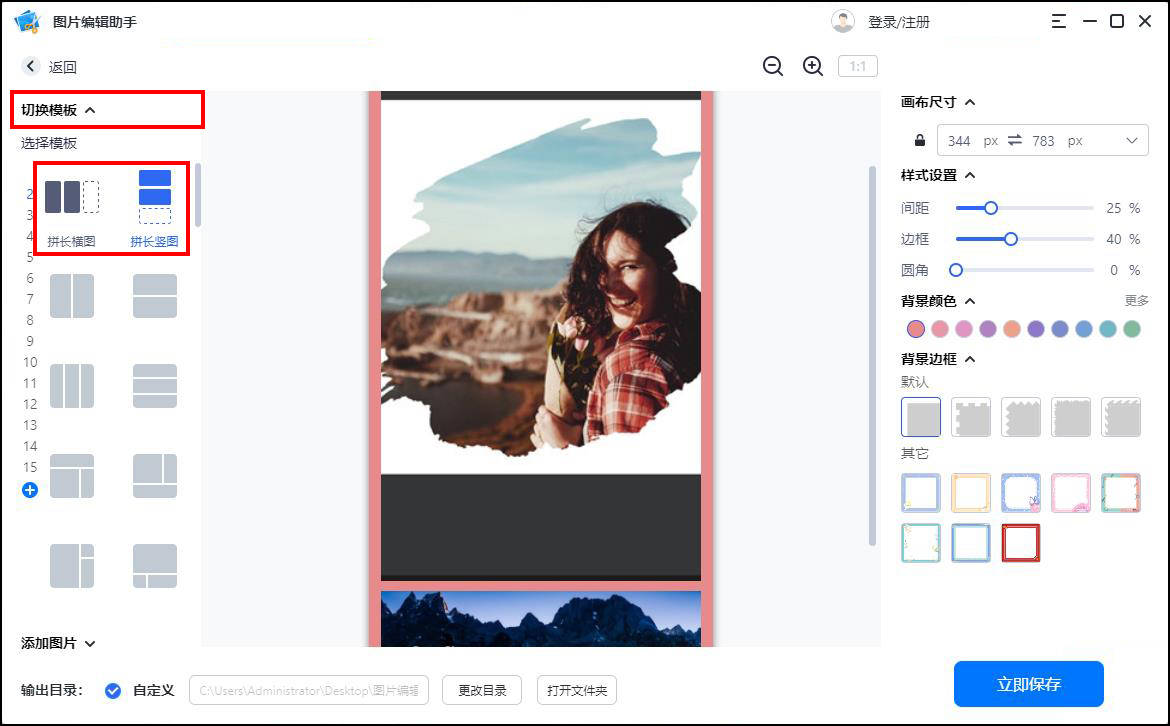The width and height of the screenshot is (1170, 726).
Task: Click the zoom out magnifier icon
Action: point(772,66)
